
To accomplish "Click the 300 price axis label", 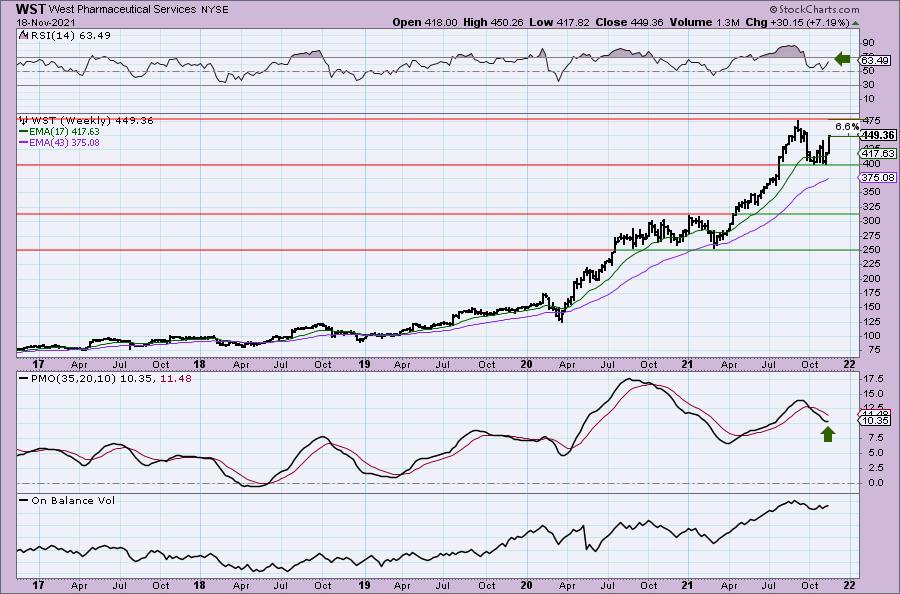I will point(871,221).
